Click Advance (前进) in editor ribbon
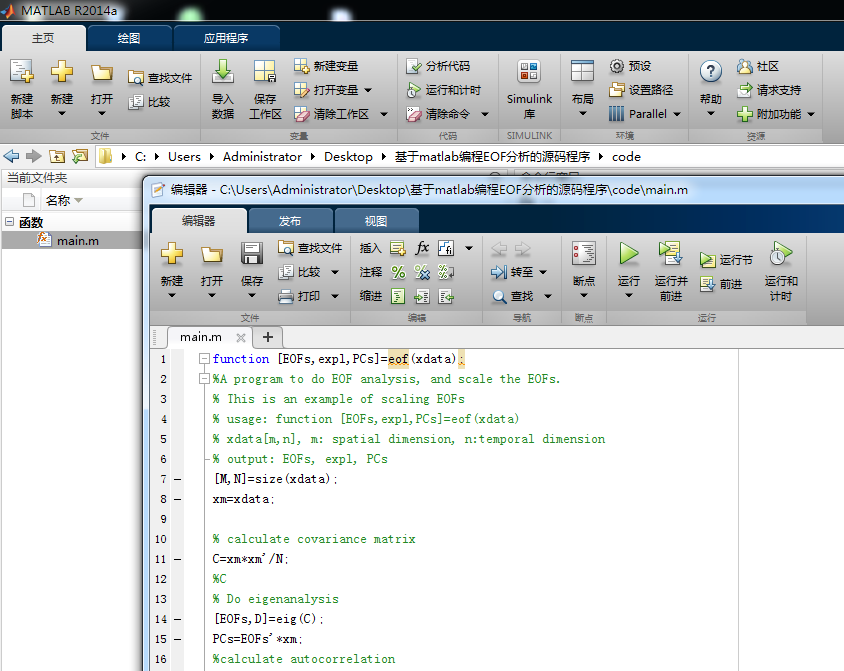The image size is (844, 671). click(721, 284)
